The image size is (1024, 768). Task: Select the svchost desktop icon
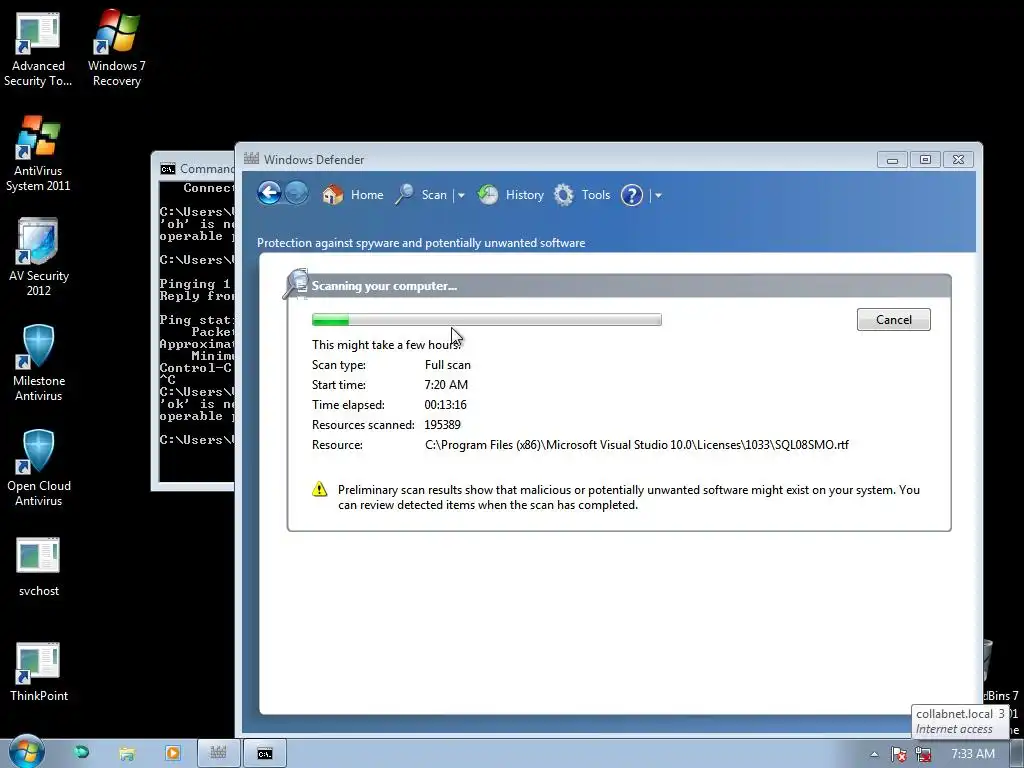pyautogui.click(x=39, y=567)
